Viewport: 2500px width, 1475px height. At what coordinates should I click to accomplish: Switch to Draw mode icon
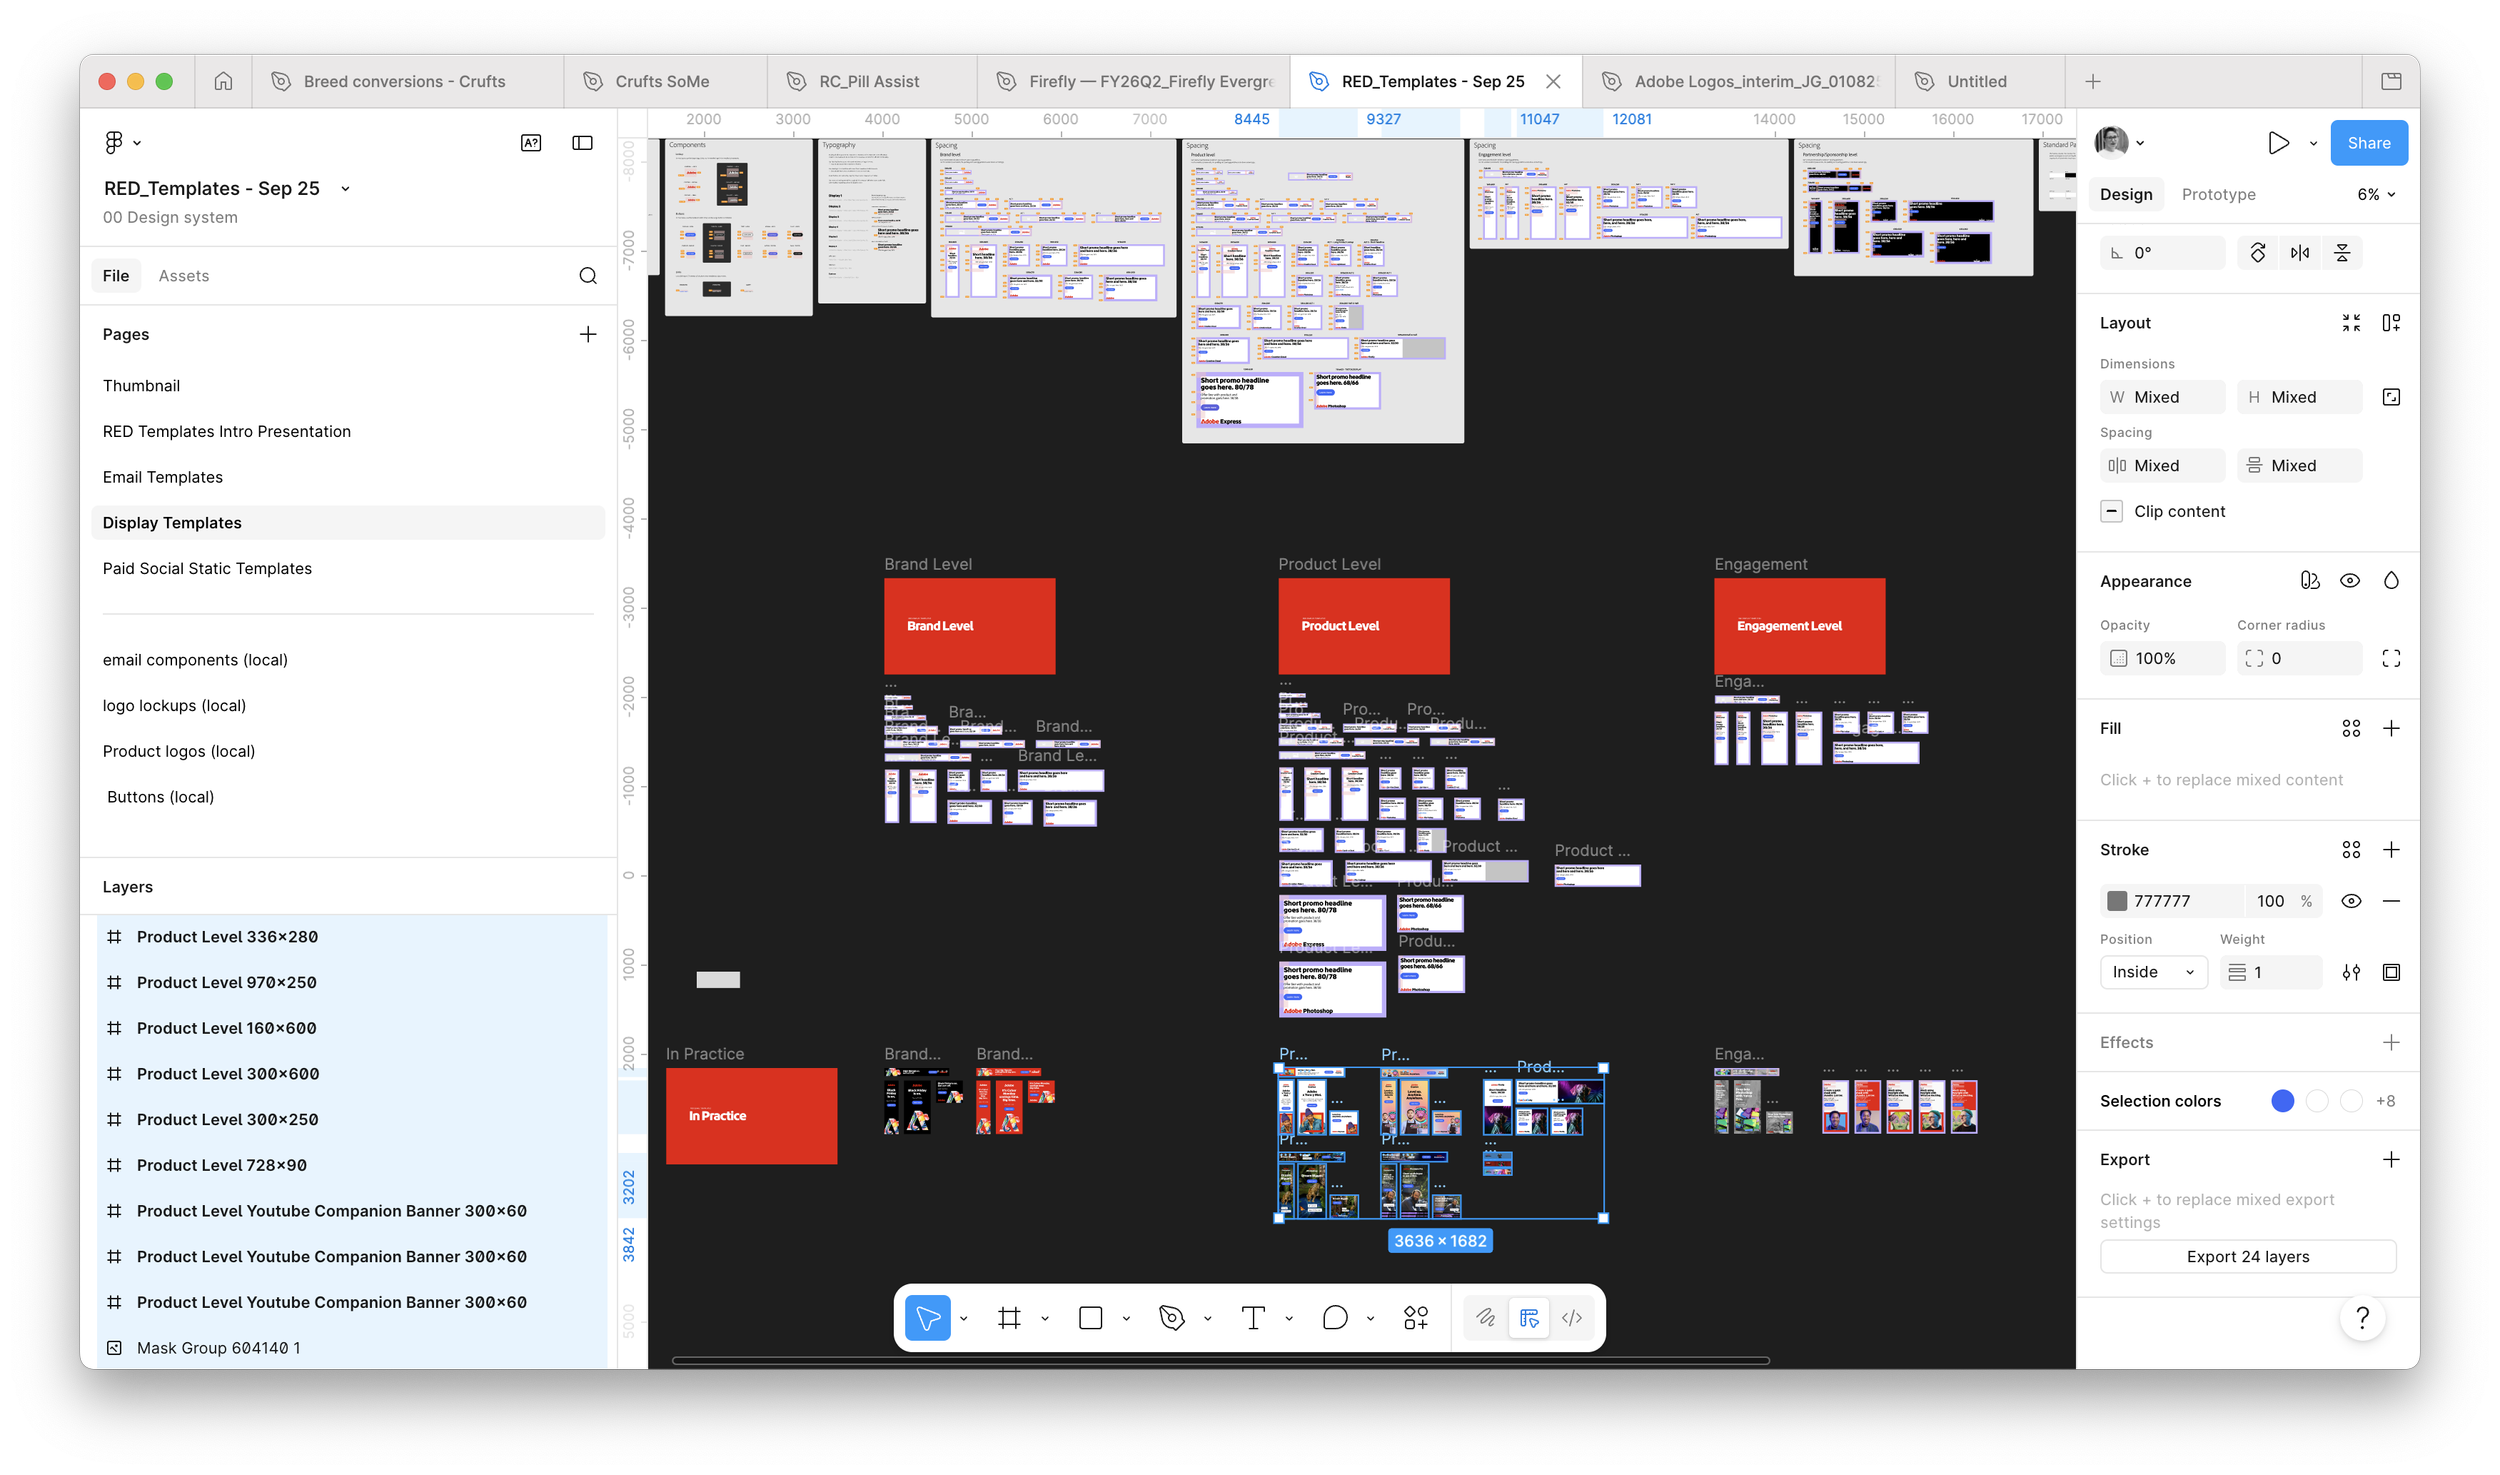(x=1485, y=1318)
